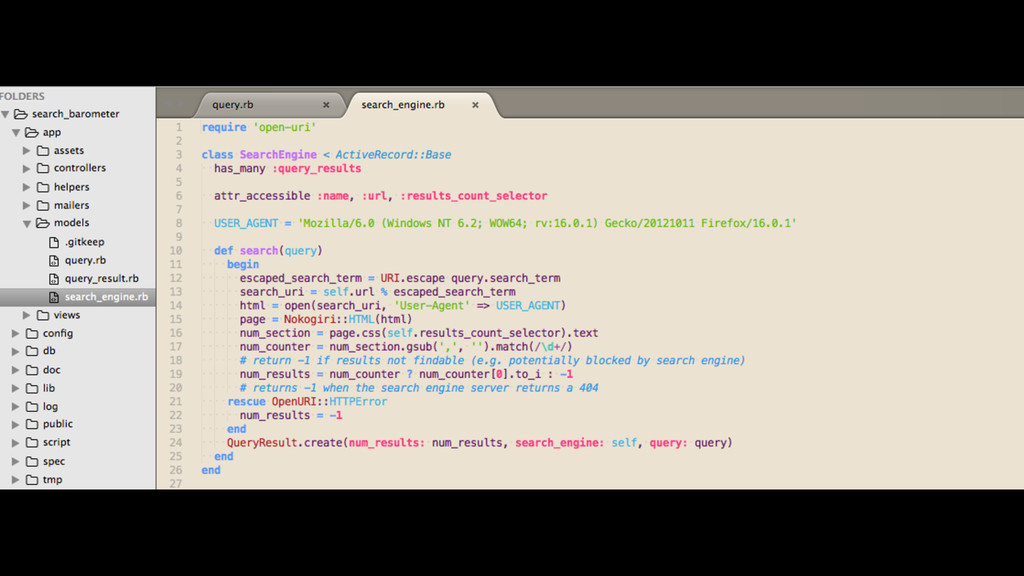Switch to the query.rb tab
1024x576 pixels.
click(268, 104)
